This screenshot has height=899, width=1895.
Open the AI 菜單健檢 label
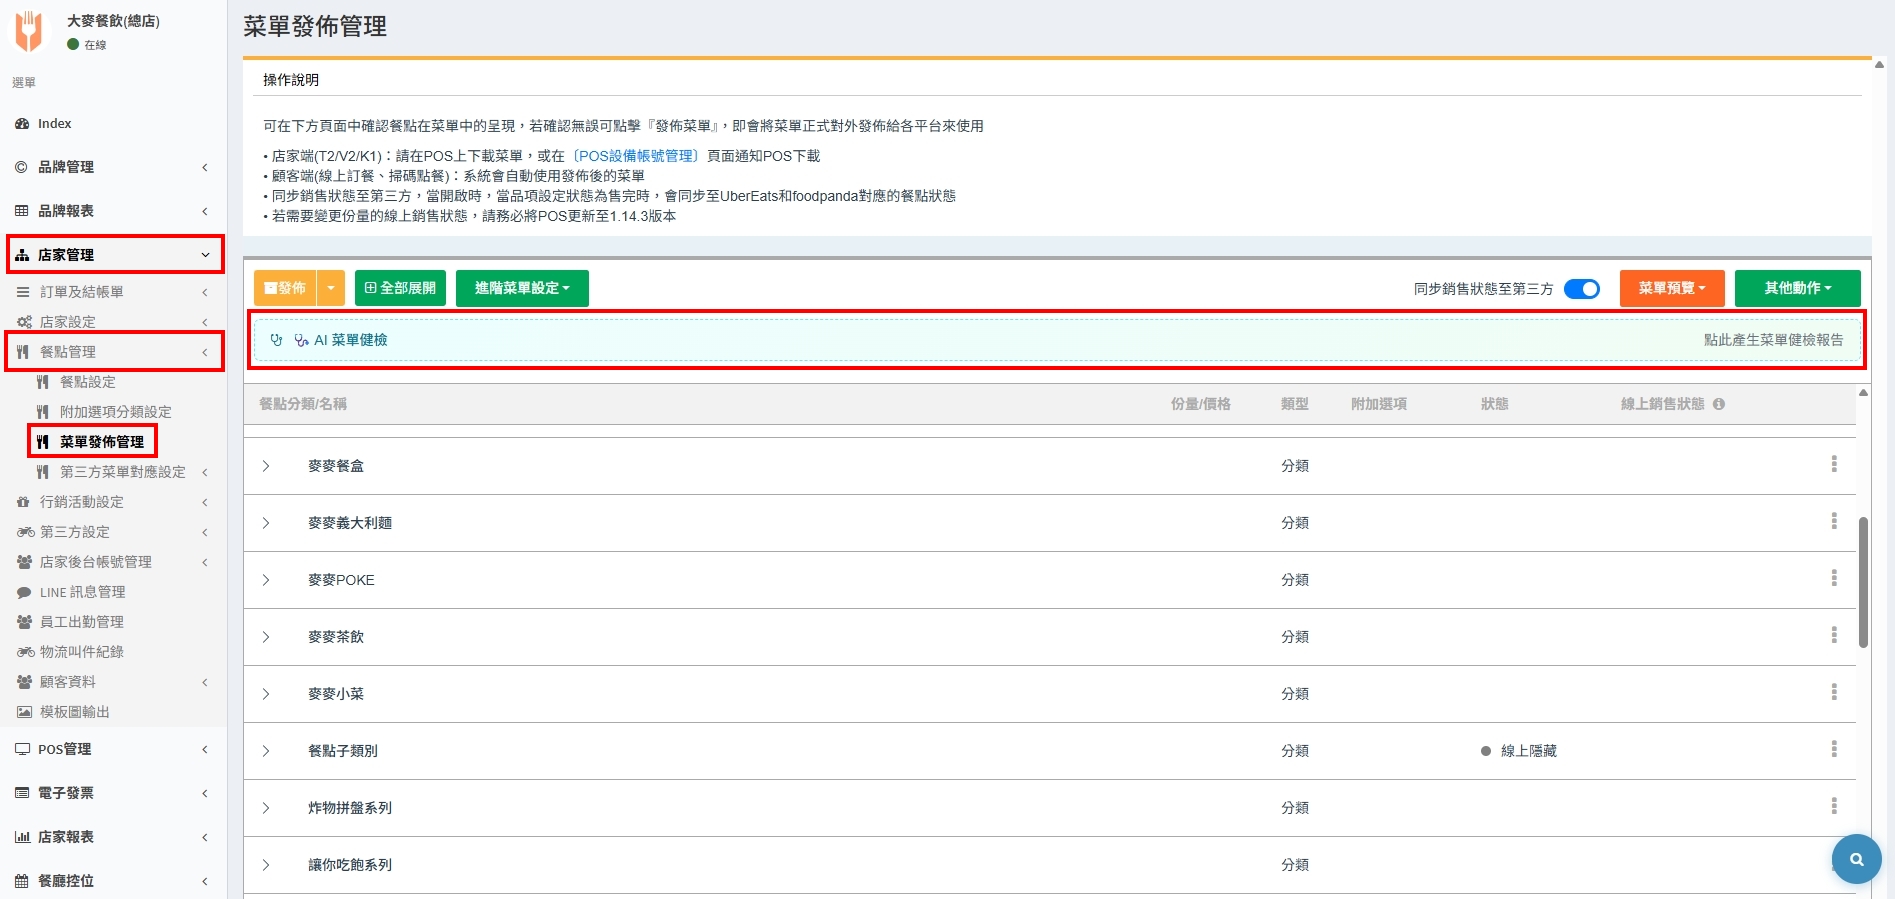click(351, 340)
